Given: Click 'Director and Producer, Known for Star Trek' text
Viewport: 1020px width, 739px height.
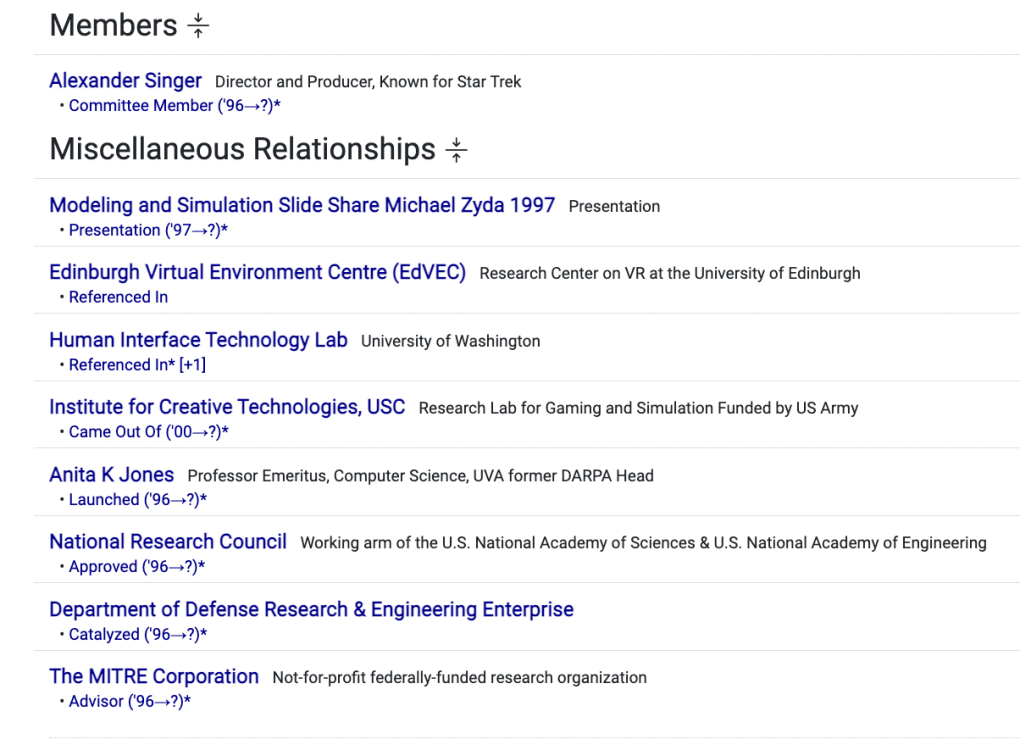Looking at the screenshot, I should tap(368, 82).
